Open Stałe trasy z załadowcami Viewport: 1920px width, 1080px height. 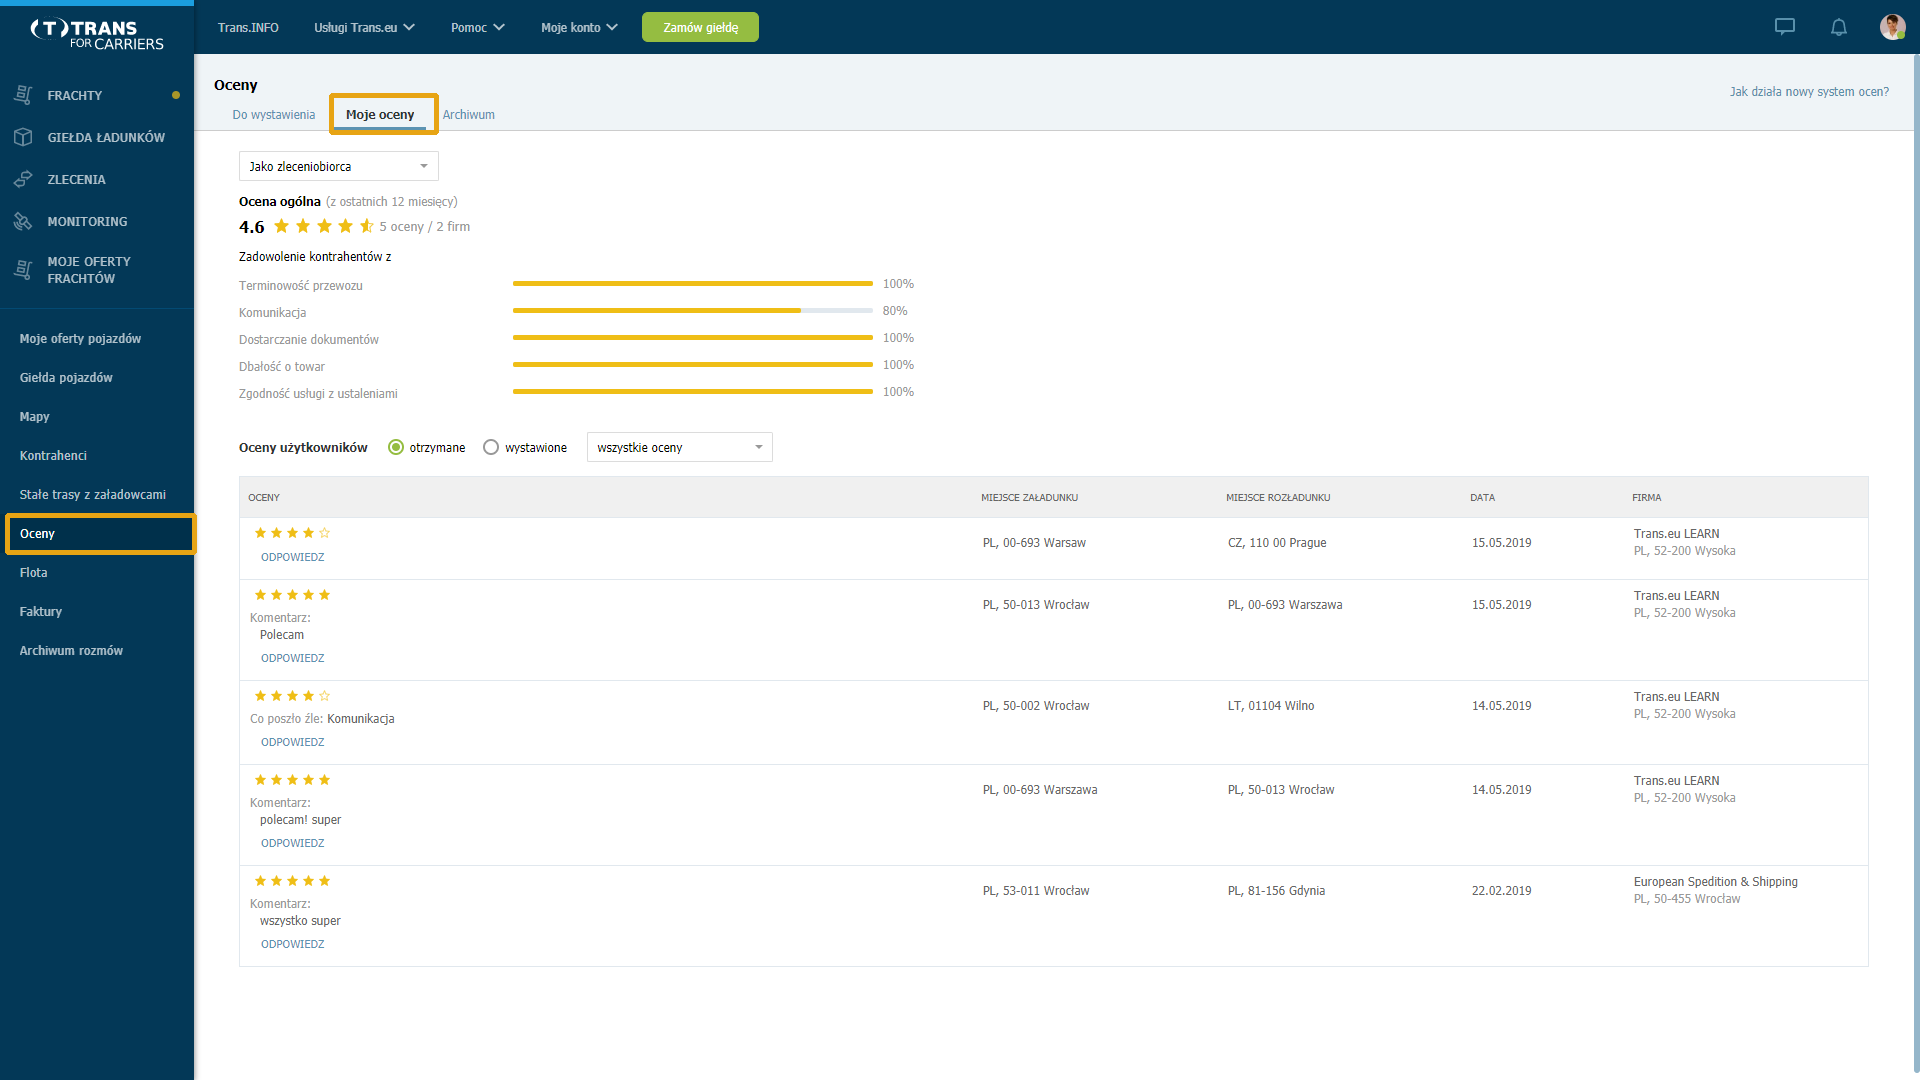[93, 494]
